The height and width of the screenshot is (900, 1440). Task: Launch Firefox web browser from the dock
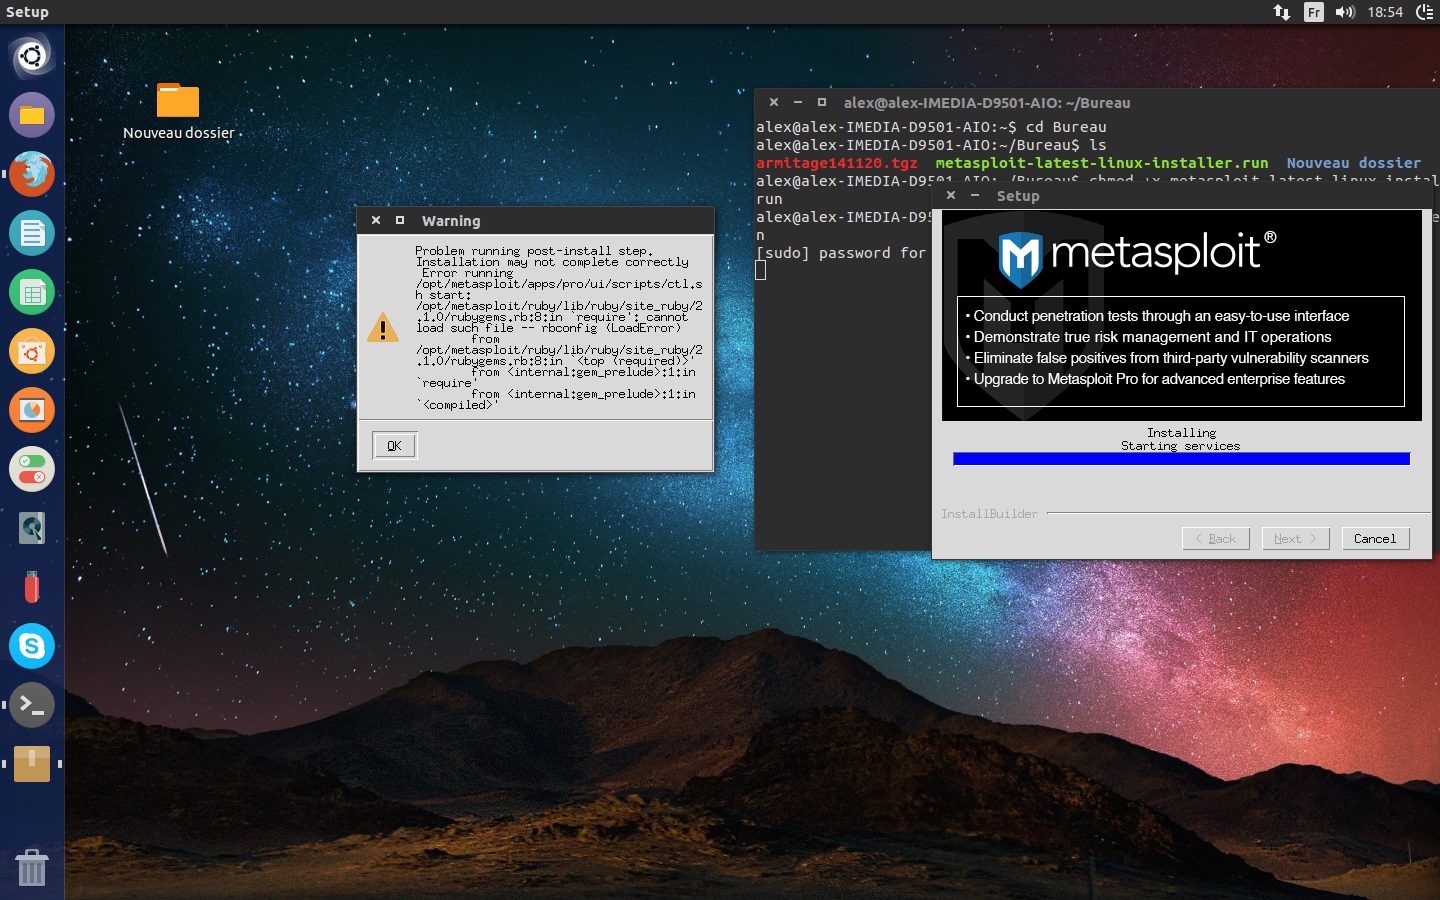tap(32, 174)
